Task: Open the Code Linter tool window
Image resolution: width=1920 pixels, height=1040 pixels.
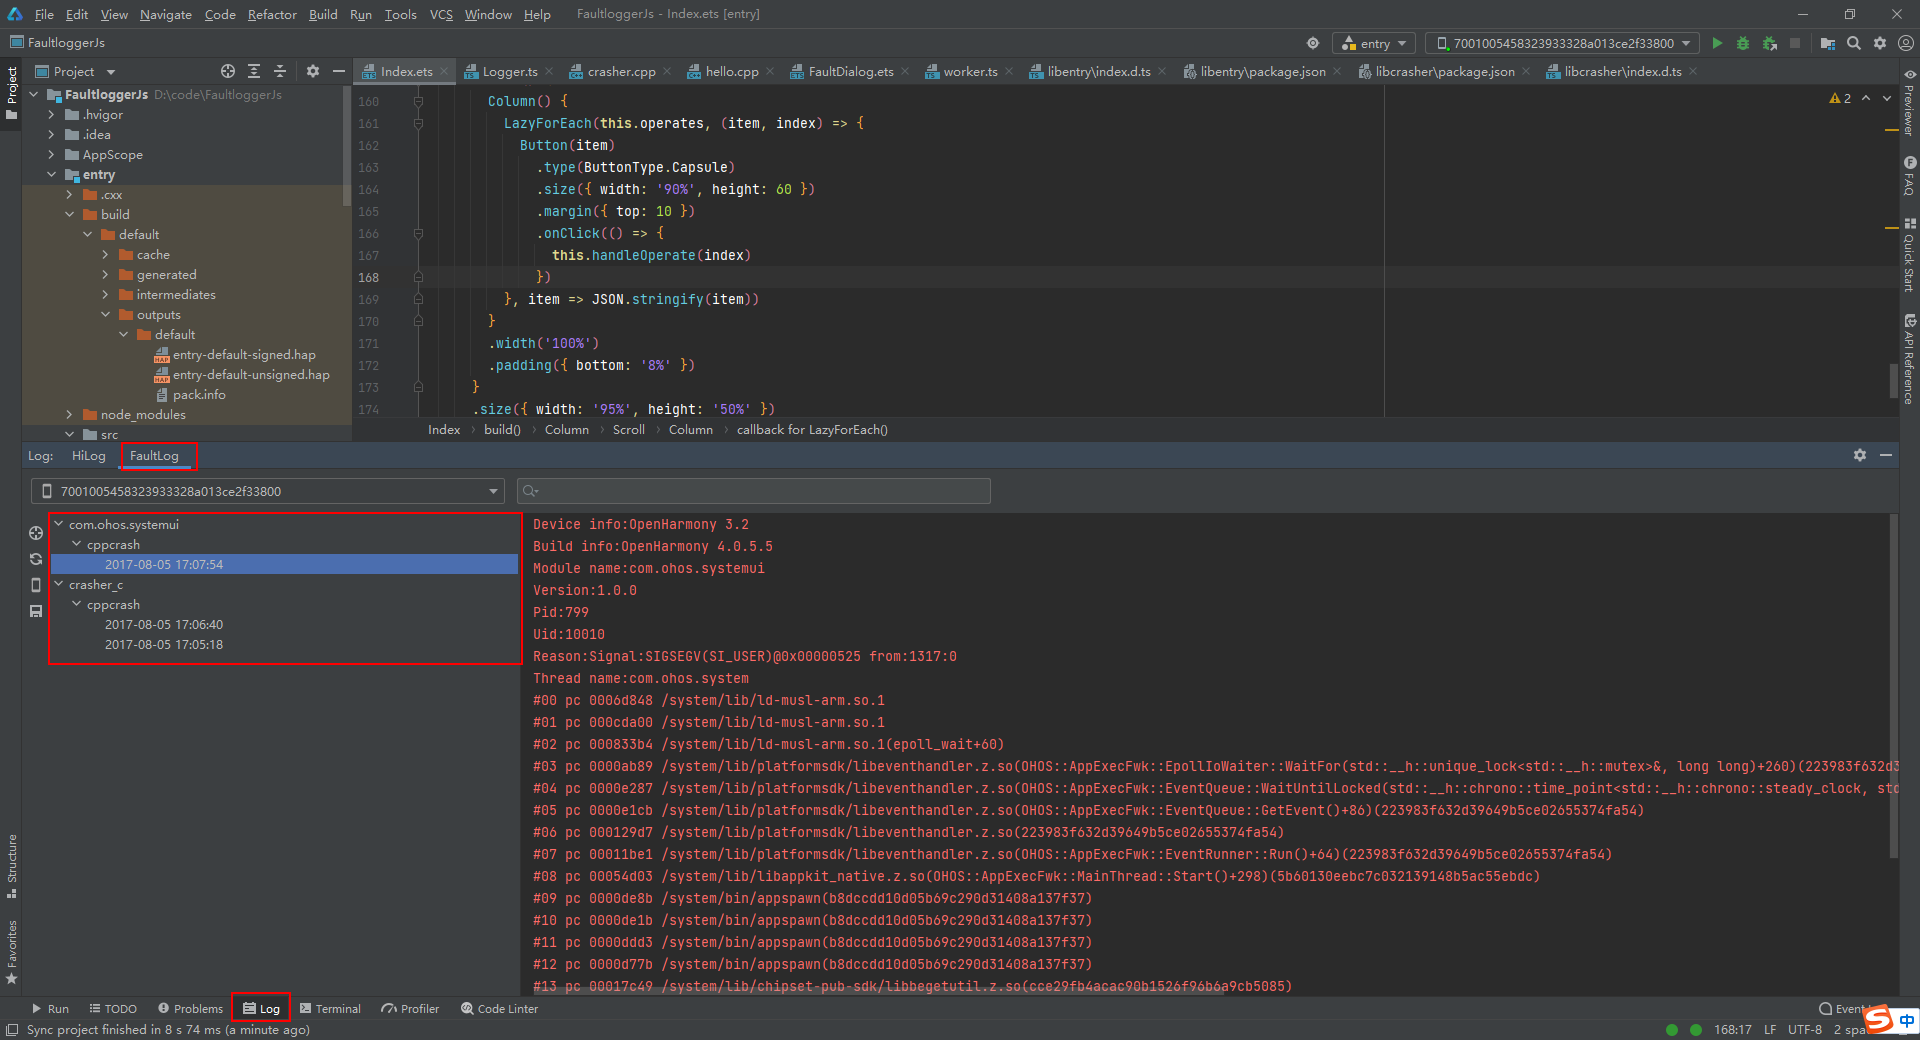Action: click(499, 1009)
